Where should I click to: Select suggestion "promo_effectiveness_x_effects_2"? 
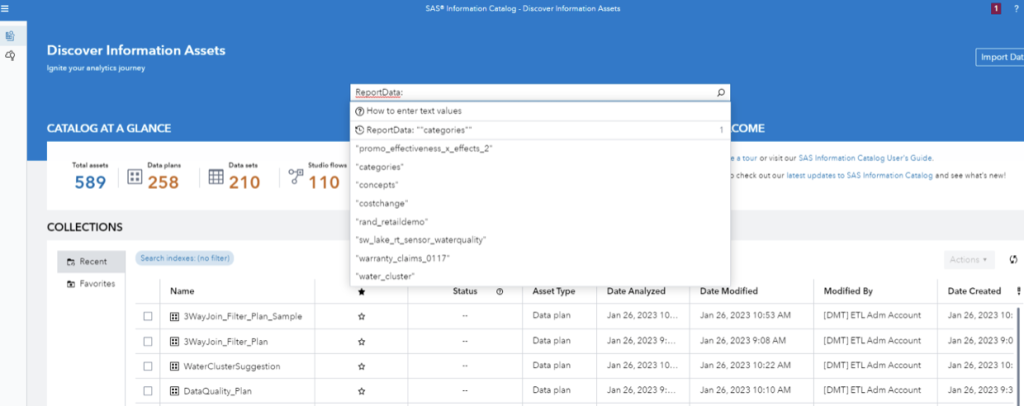click(x=540, y=148)
